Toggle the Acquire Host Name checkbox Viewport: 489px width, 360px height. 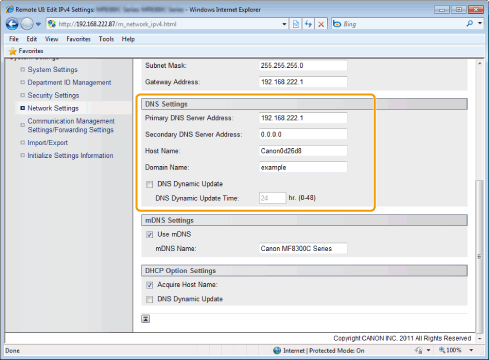point(149,285)
